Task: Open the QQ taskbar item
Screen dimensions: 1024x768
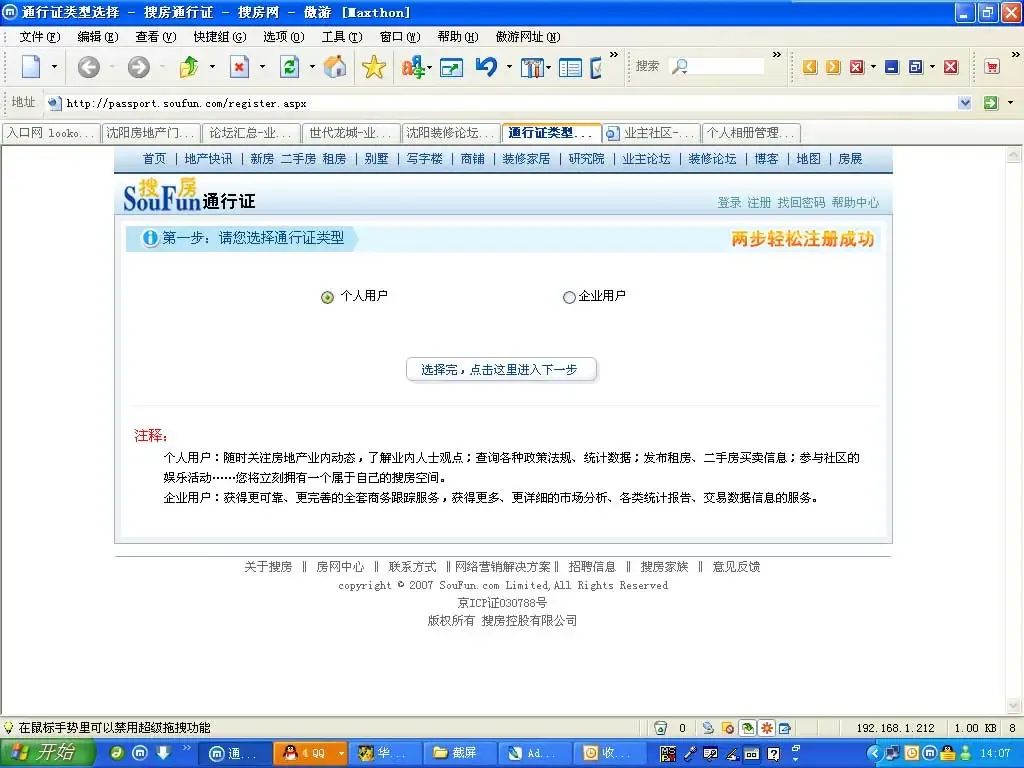Action: point(310,753)
